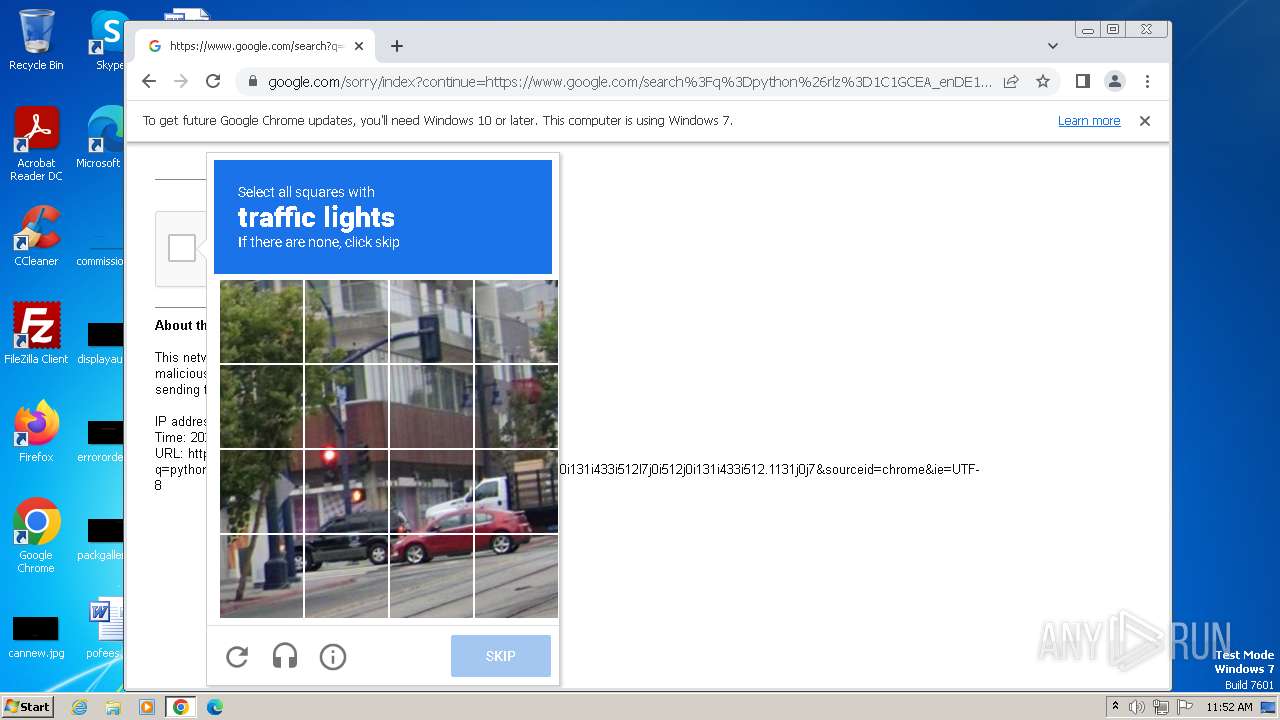Click the SKIP button
1280x720 pixels.
501,656
